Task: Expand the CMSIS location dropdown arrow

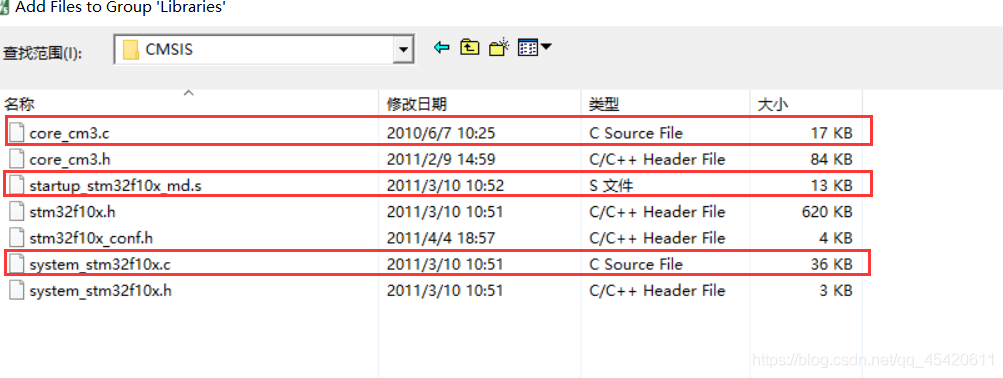Action: click(x=402, y=49)
